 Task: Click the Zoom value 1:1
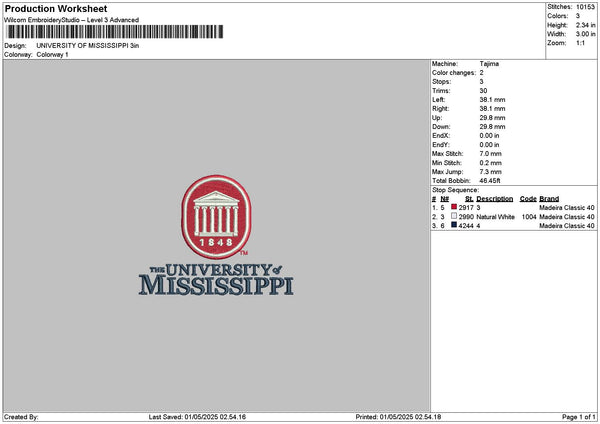[x=580, y=43]
